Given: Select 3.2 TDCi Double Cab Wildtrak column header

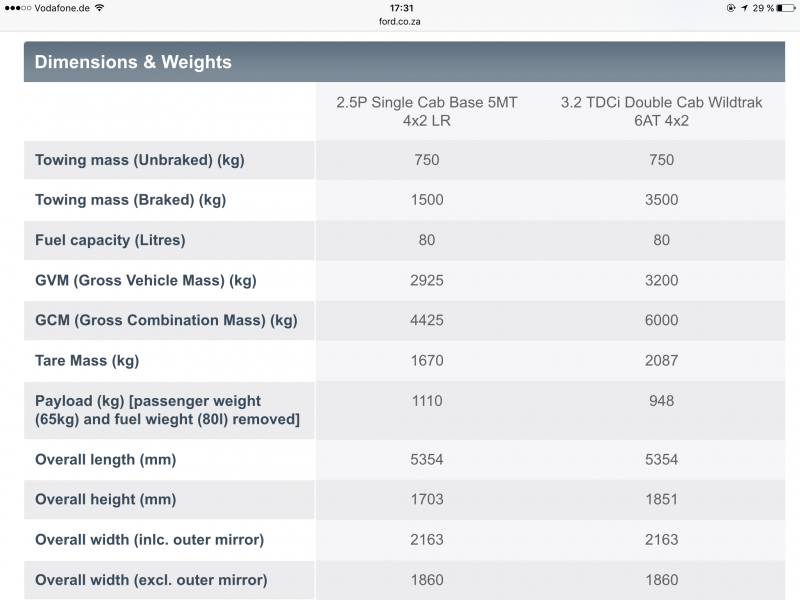Looking at the screenshot, I should click(x=661, y=111).
